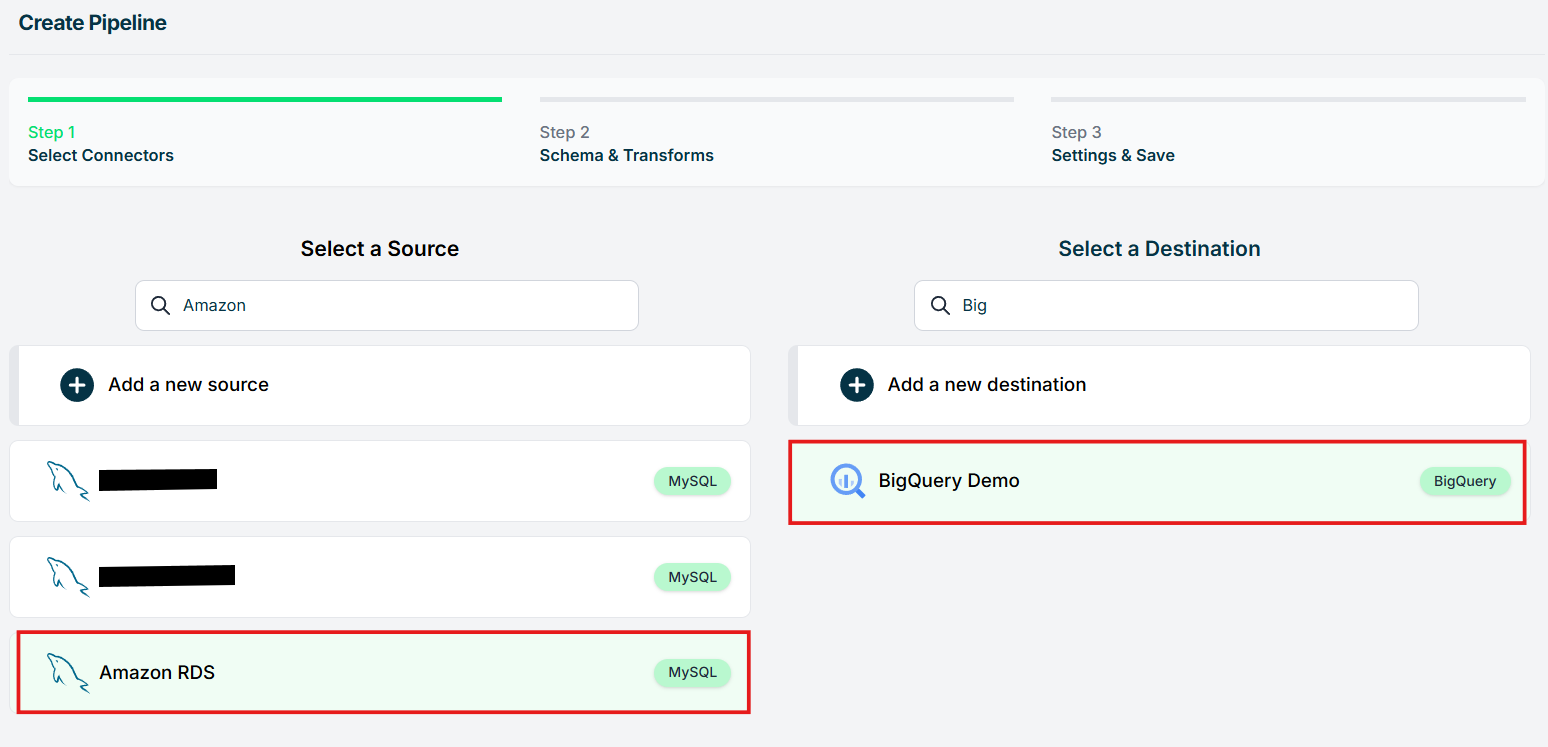Click the green Step 1 progress bar

point(265,99)
